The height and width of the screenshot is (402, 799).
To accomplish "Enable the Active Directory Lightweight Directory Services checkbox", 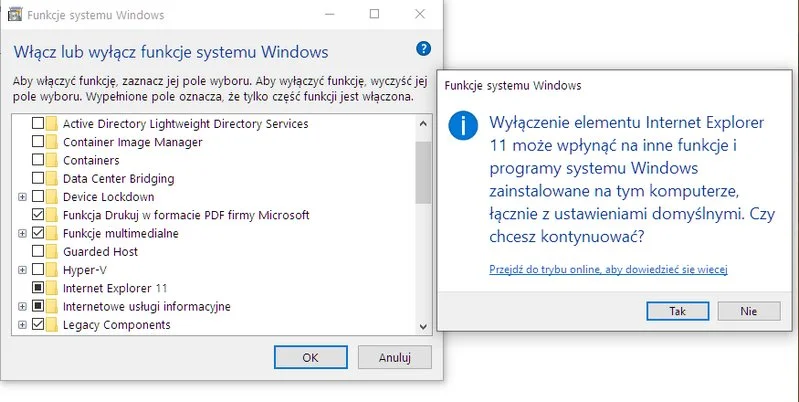I will 38,123.
